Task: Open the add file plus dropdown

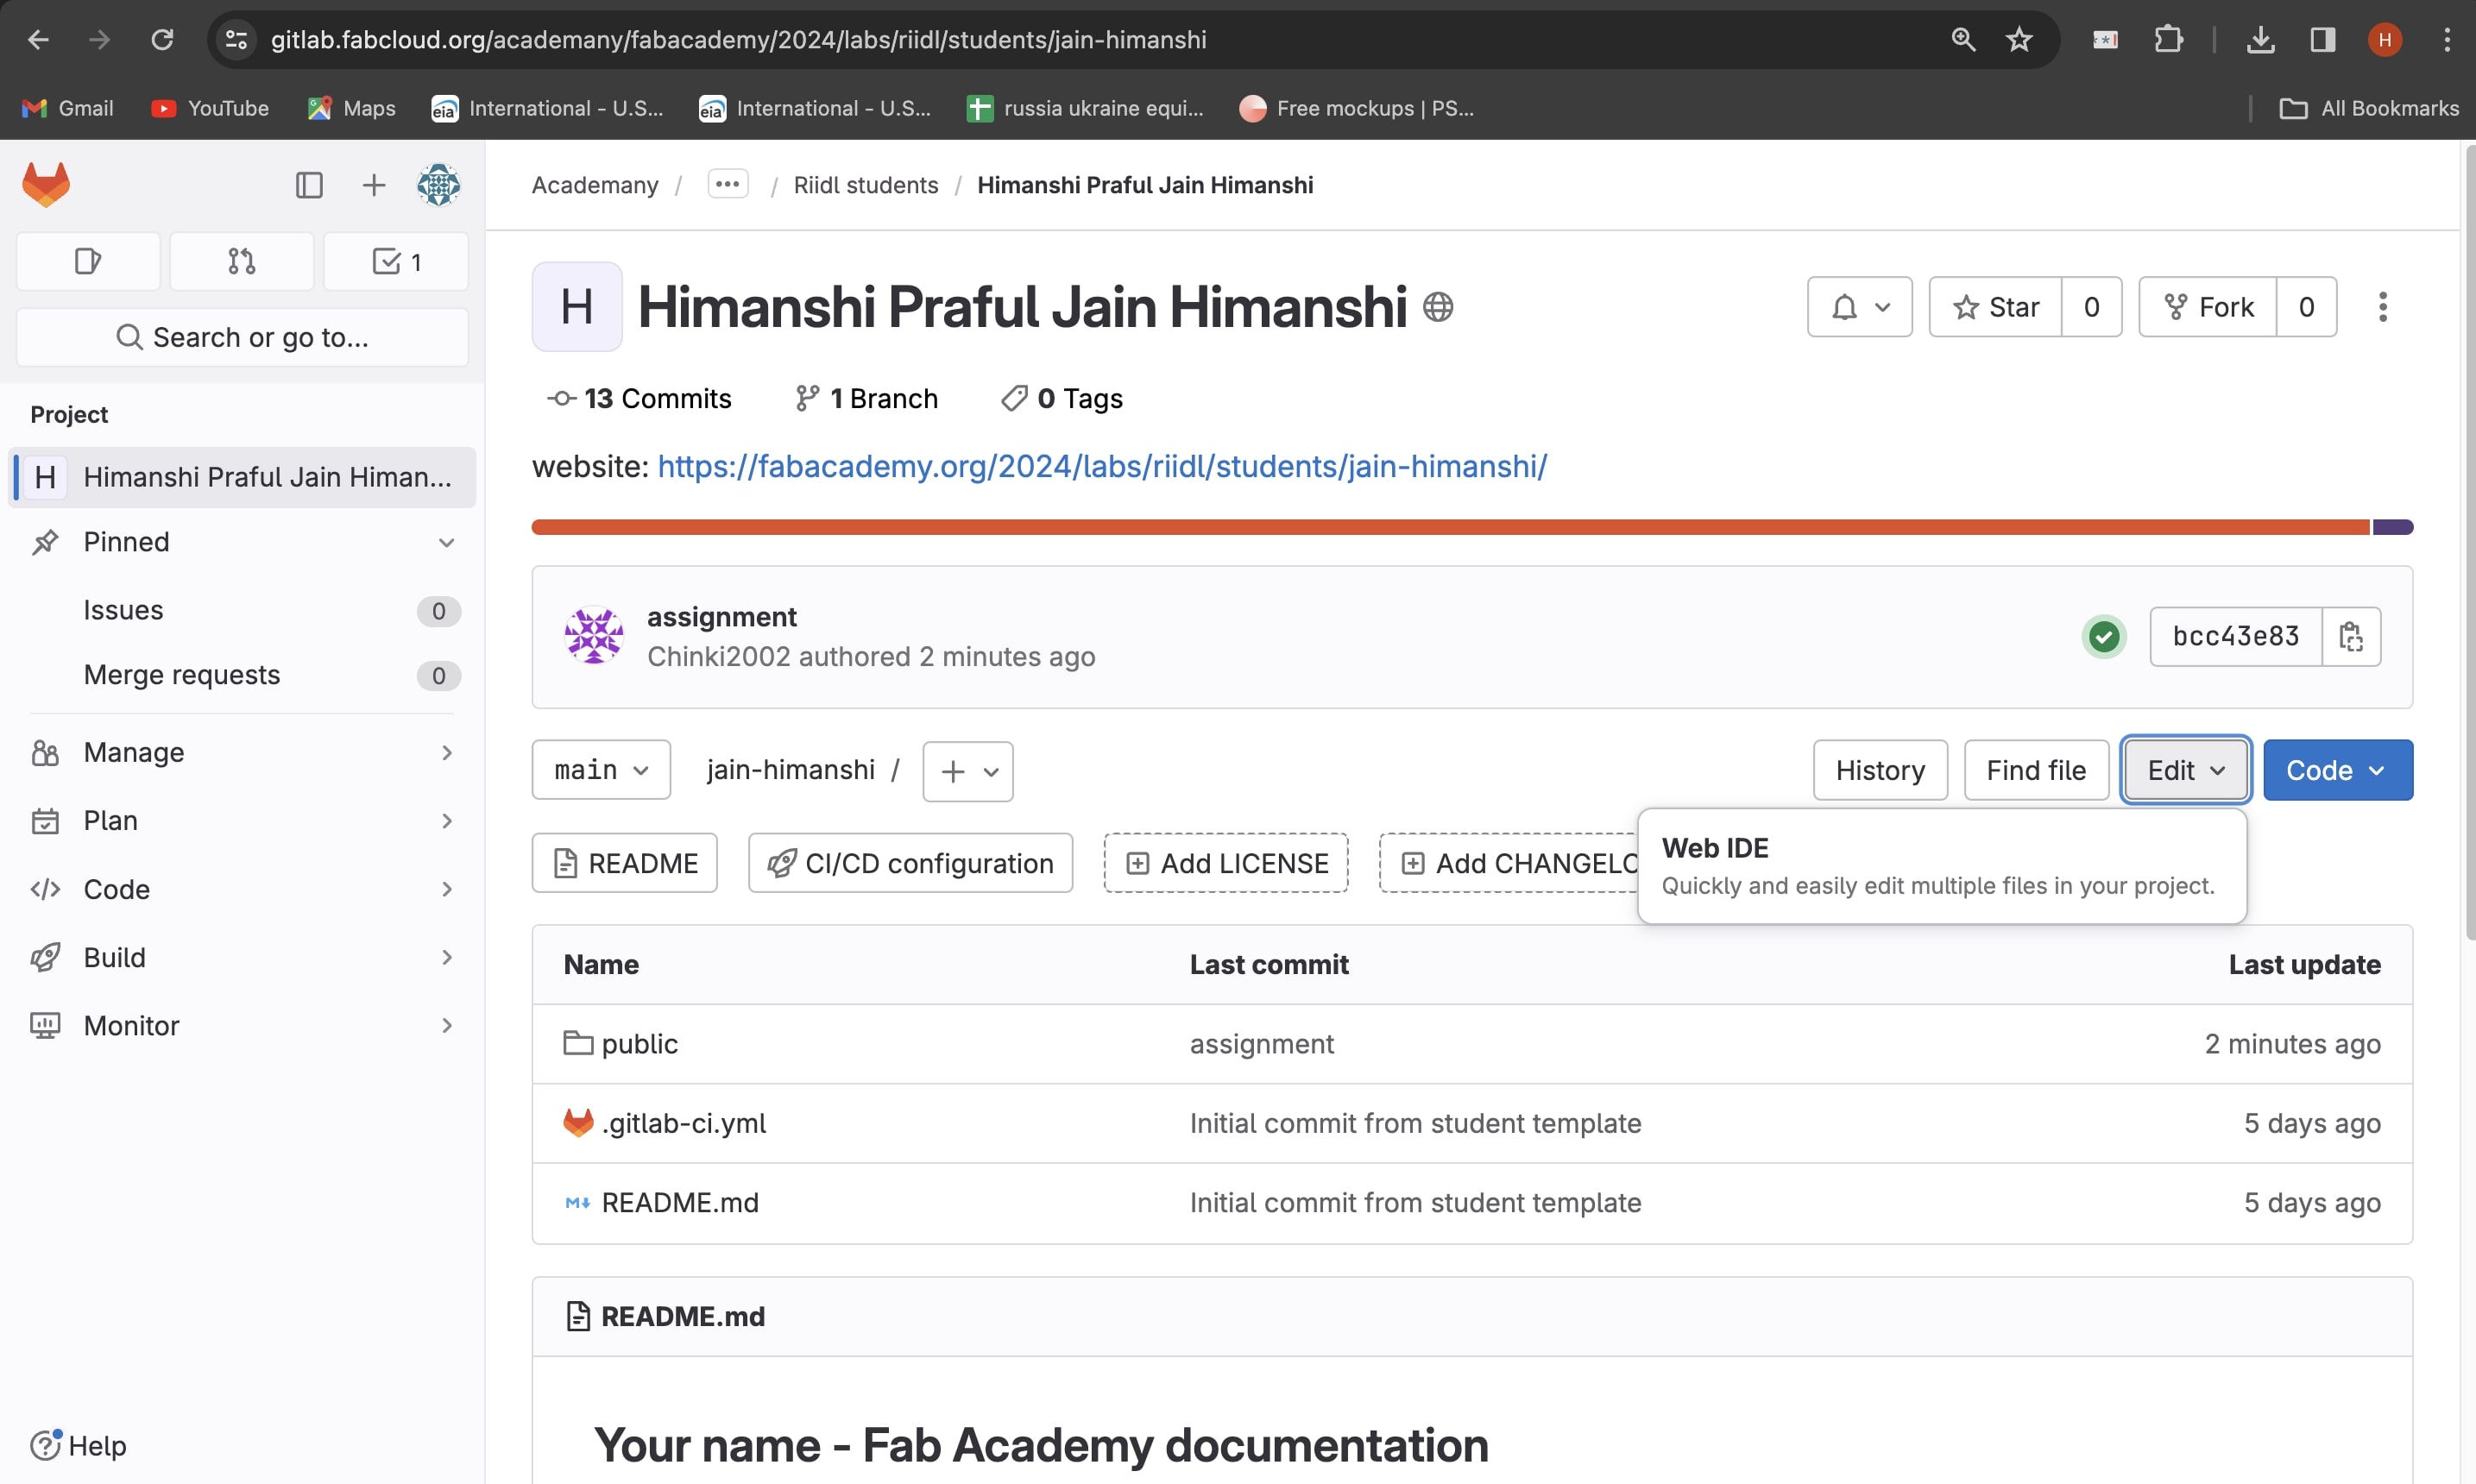Action: tap(967, 771)
